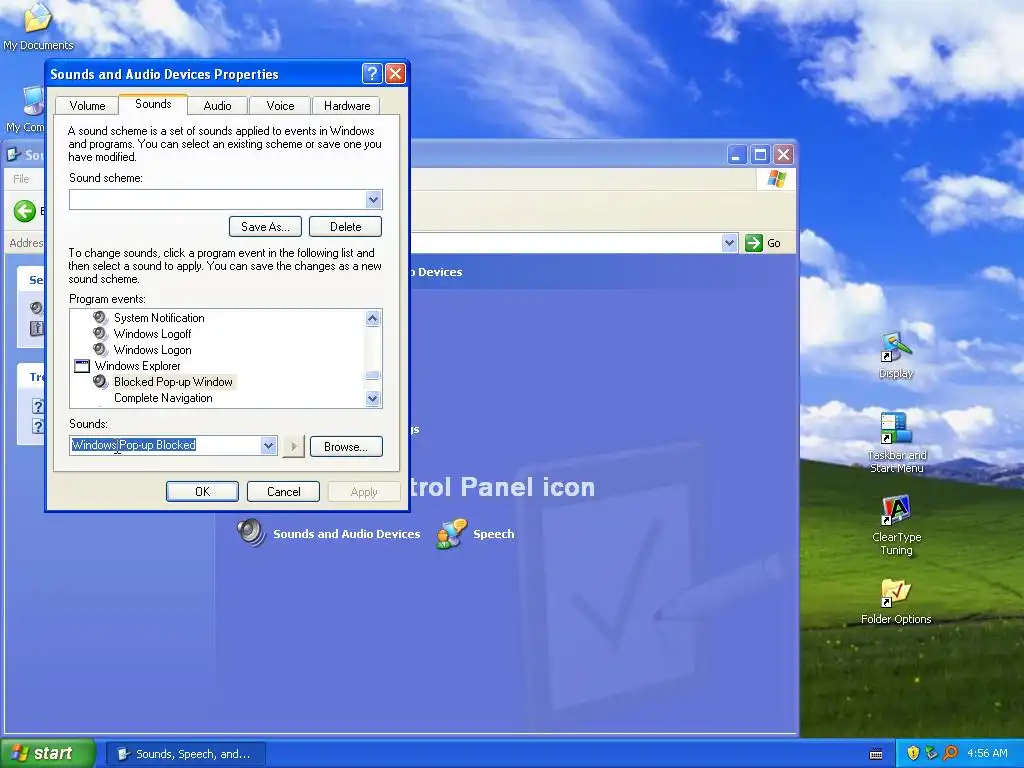The height and width of the screenshot is (768, 1024).
Task: Open ClearType Tuning desktop shortcut
Action: [896, 526]
